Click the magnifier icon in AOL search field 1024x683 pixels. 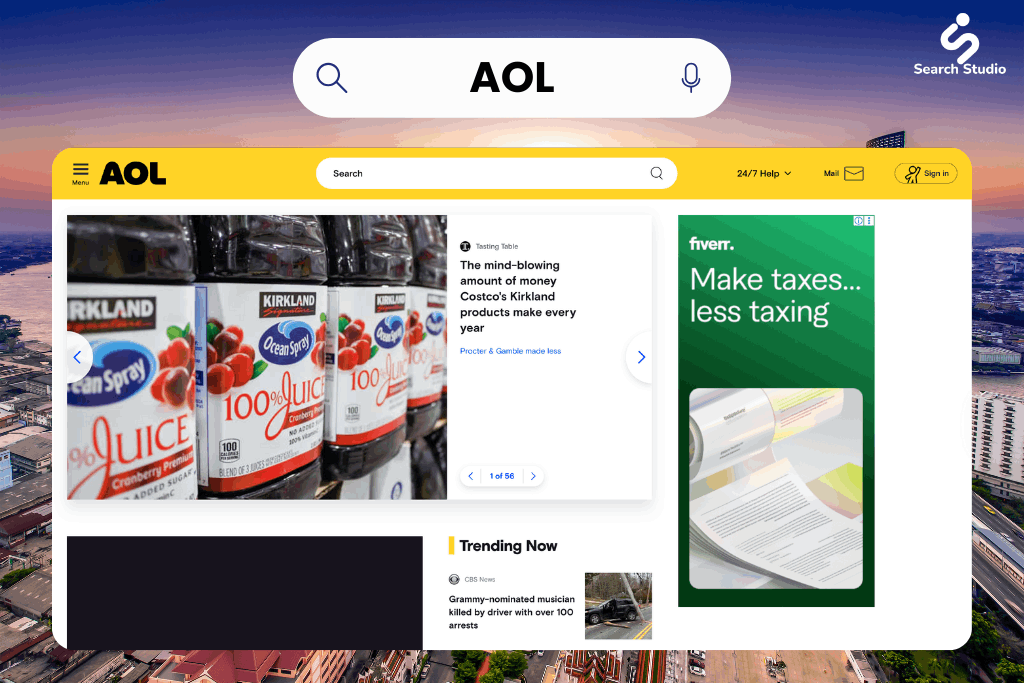click(656, 173)
